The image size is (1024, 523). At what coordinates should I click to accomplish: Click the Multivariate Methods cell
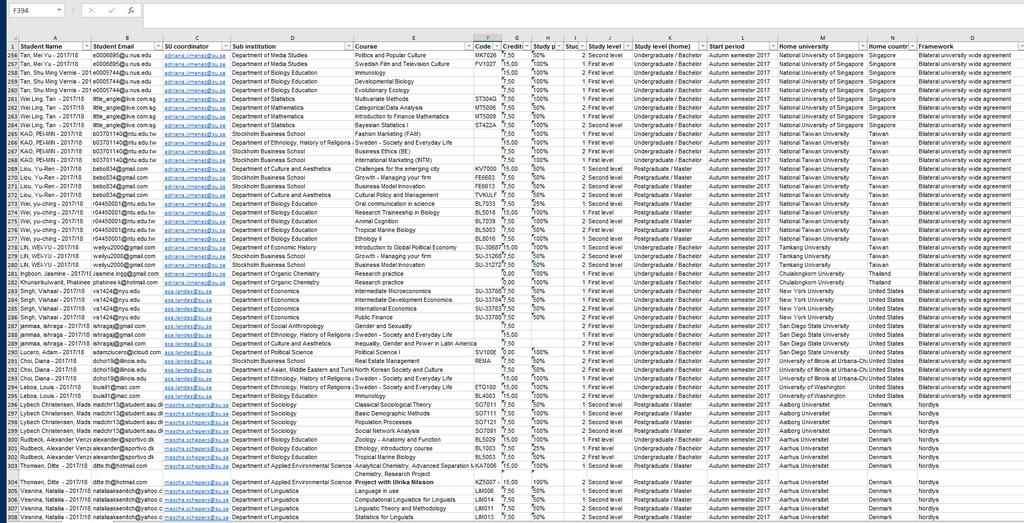(413, 99)
